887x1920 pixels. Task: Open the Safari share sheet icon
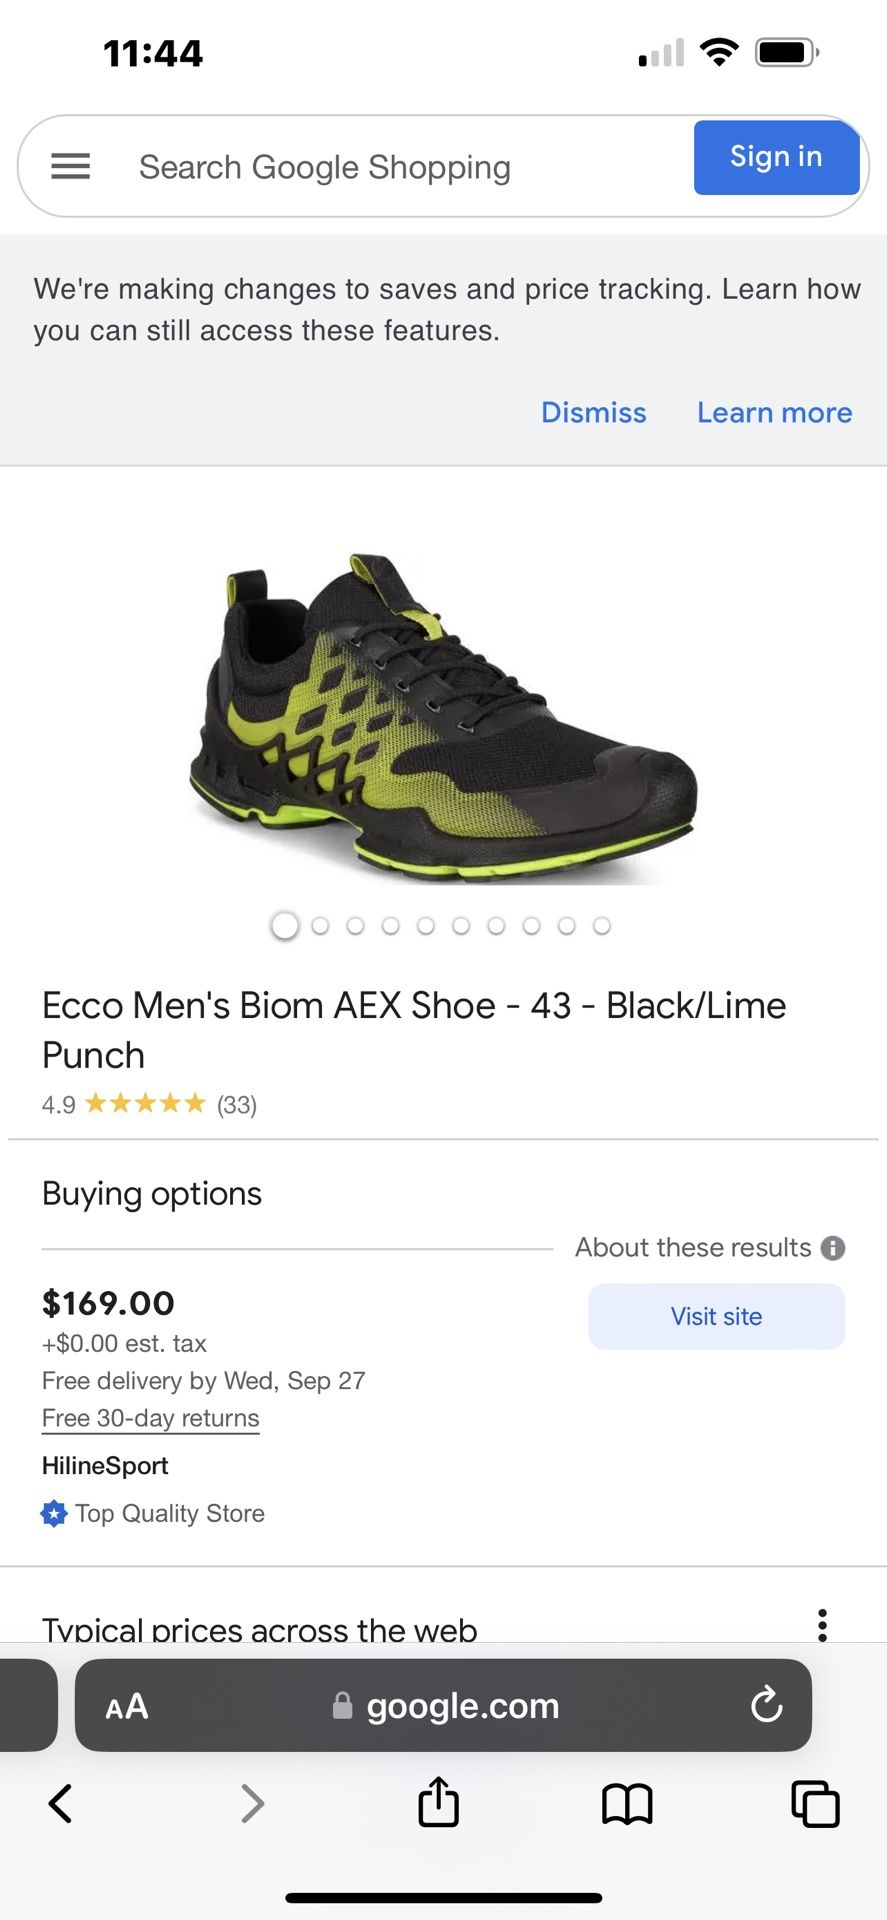438,1802
